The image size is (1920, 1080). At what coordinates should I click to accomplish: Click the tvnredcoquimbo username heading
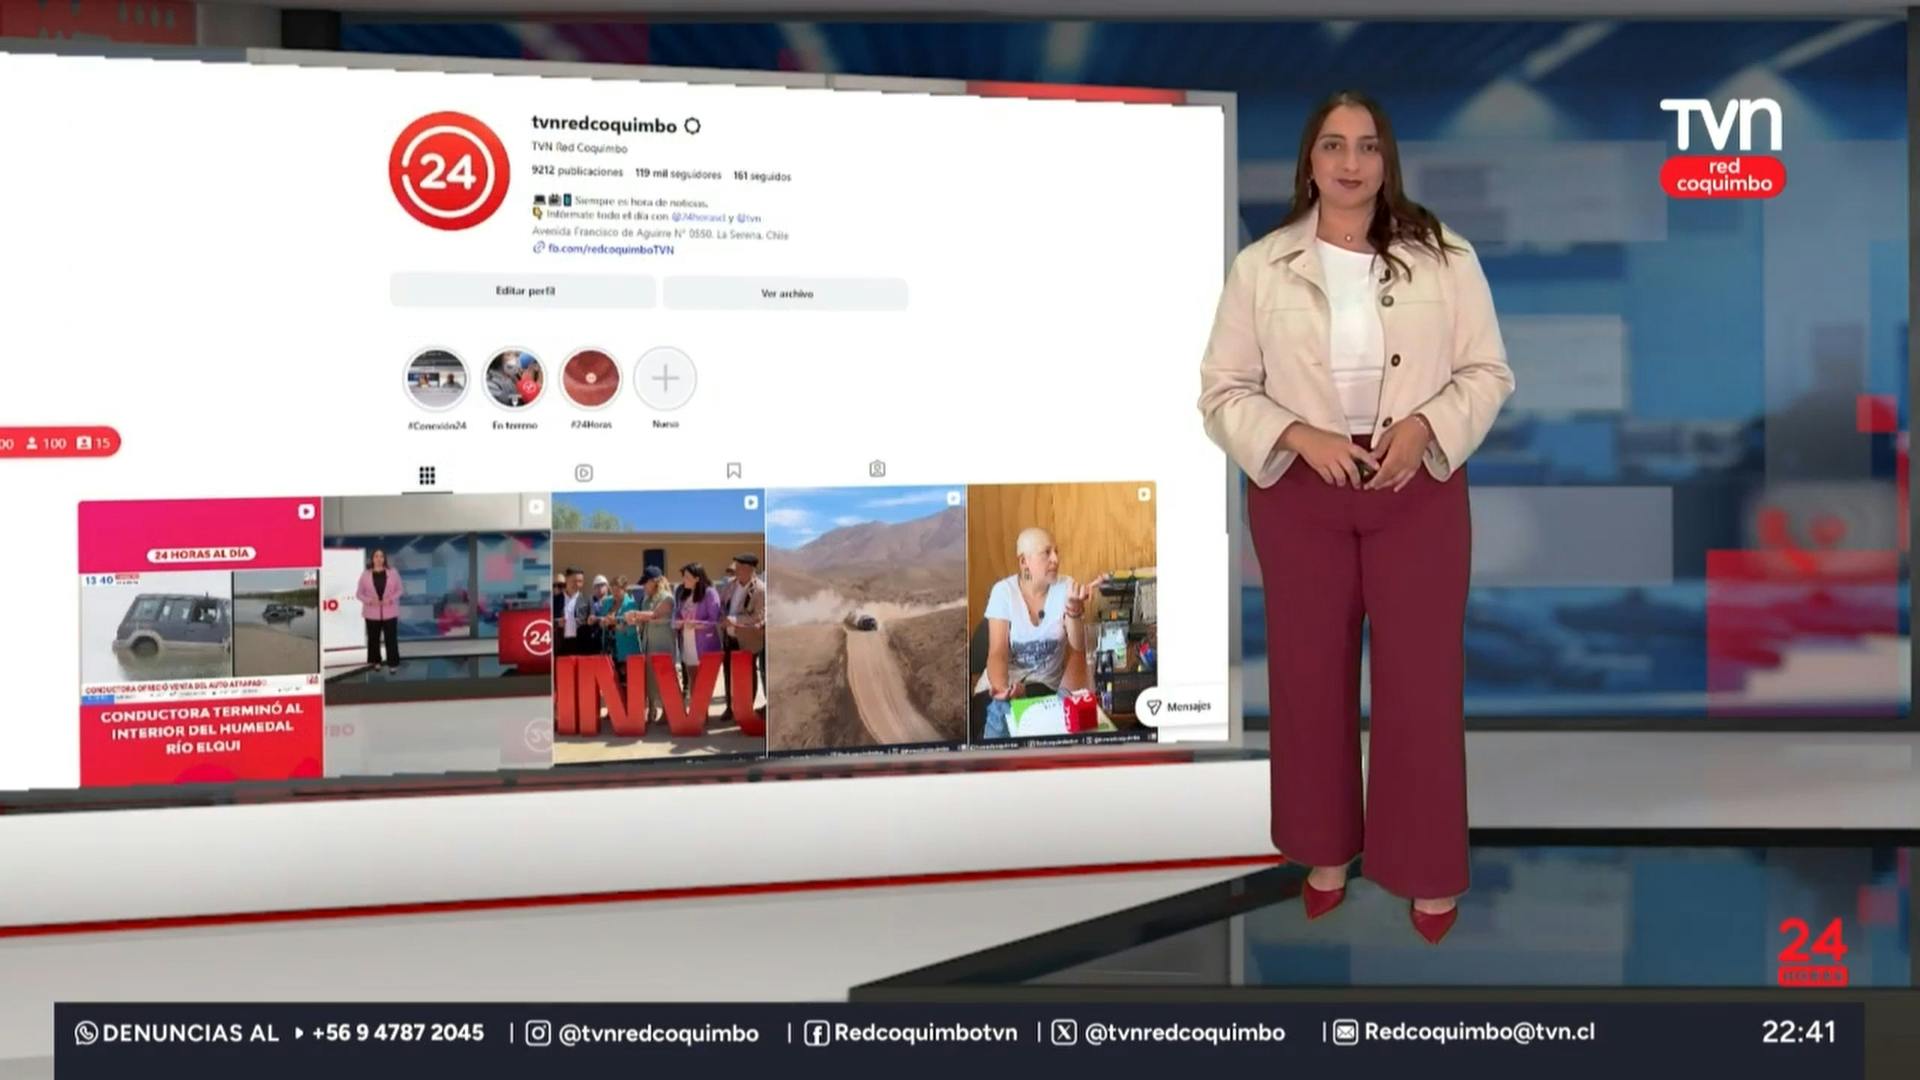point(604,124)
